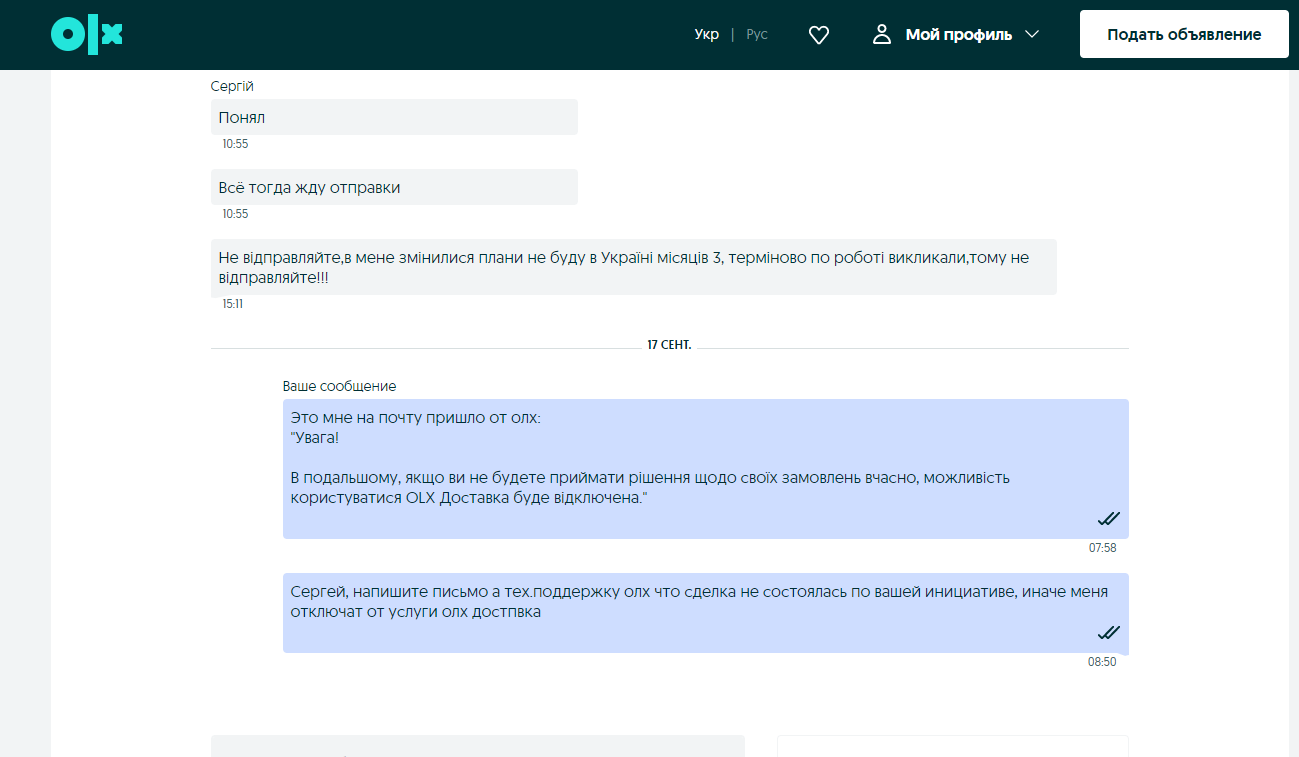Image resolution: width=1299 pixels, height=757 pixels.
Task: Click sender name 'Сергій'
Action: [232, 87]
